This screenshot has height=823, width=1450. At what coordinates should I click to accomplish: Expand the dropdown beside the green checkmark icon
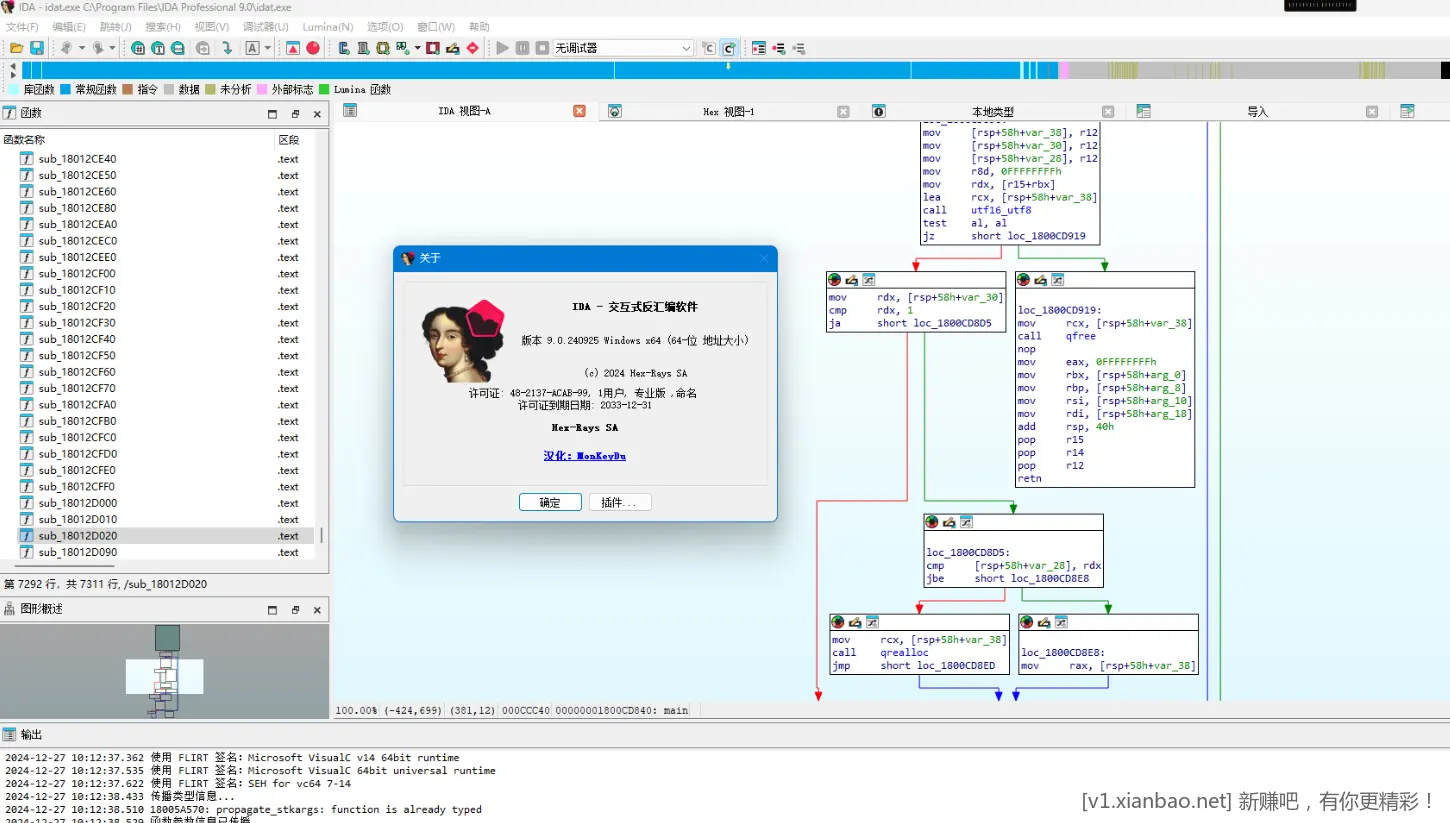[x=417, y=48]
